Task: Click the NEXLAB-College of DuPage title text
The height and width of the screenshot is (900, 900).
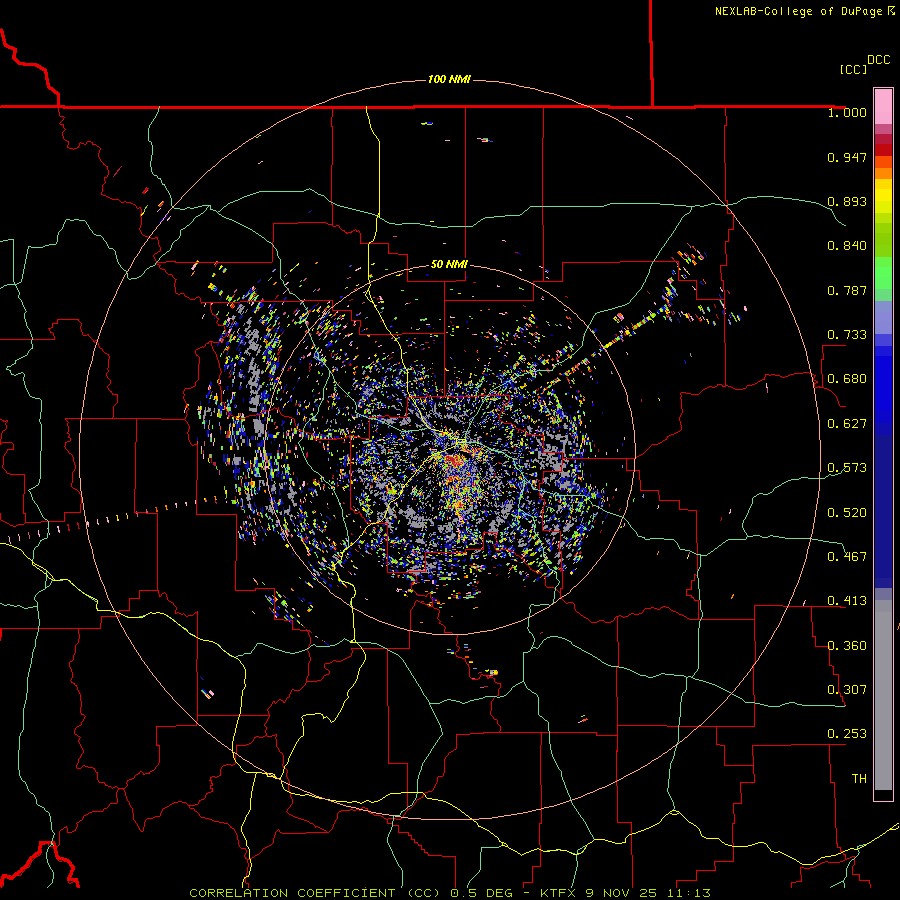Action: pos(800,11)
